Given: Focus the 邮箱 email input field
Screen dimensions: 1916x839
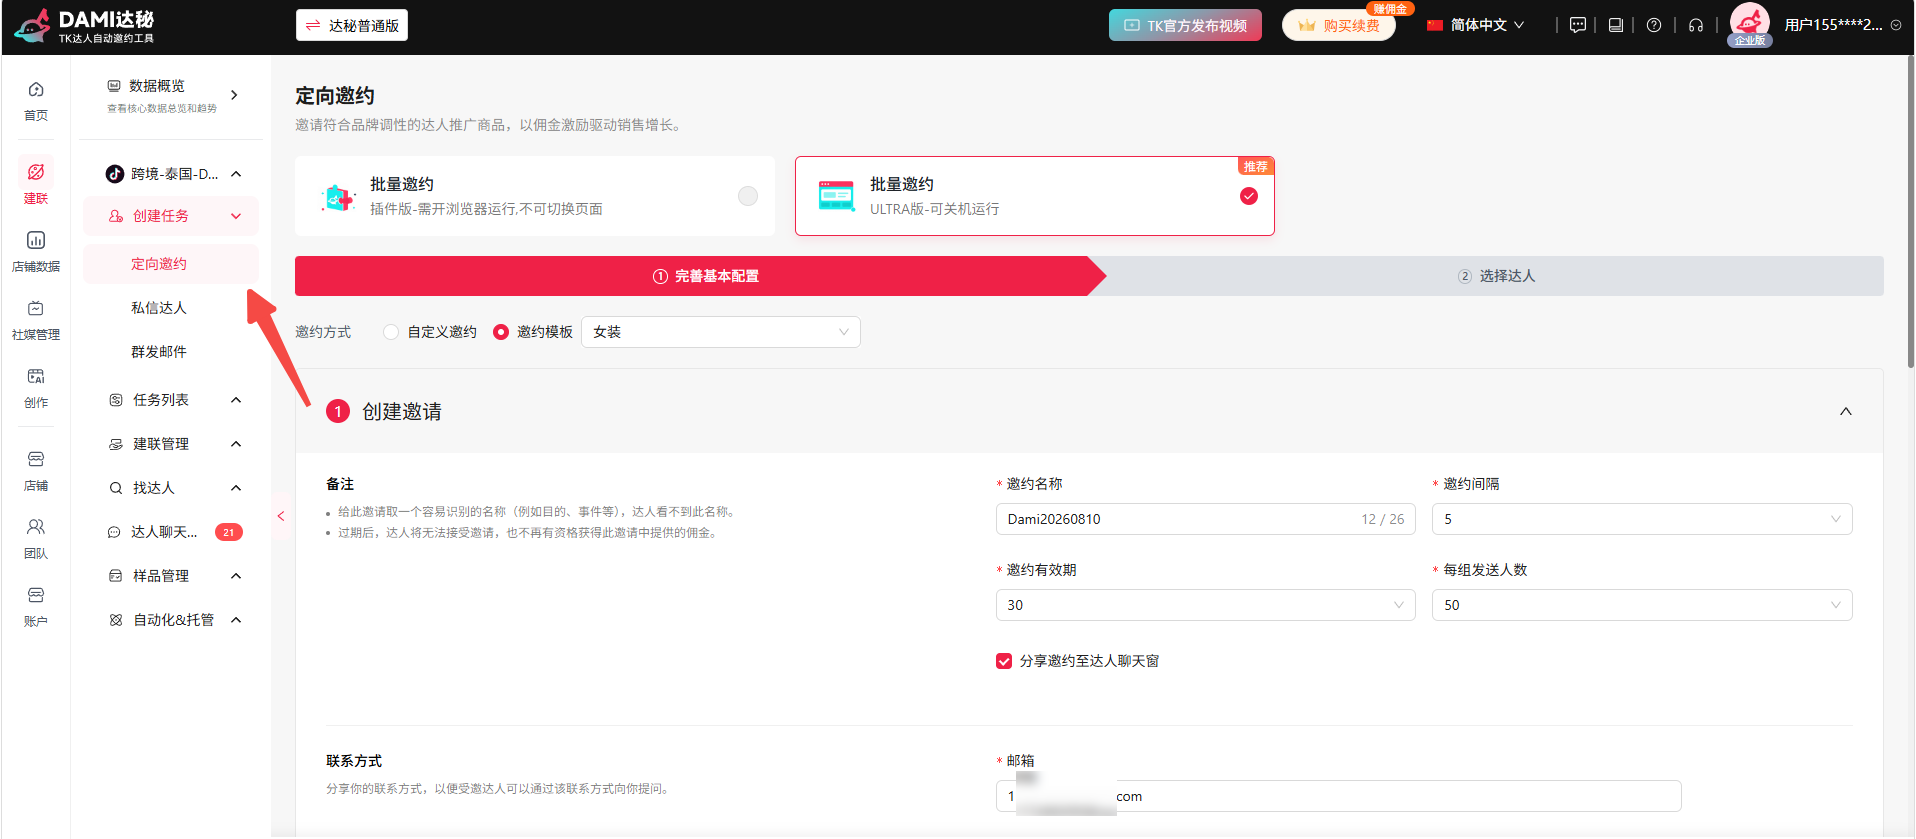Looking at the screenshot, I should coord(1338,796).
